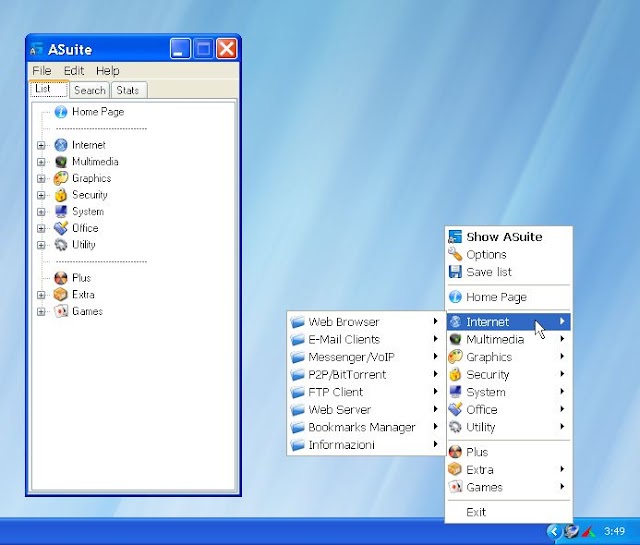Screen dimensions: 640x545
Task: Click the System monitor icon in ASuite tree
Action: click(x=61, y=211)
